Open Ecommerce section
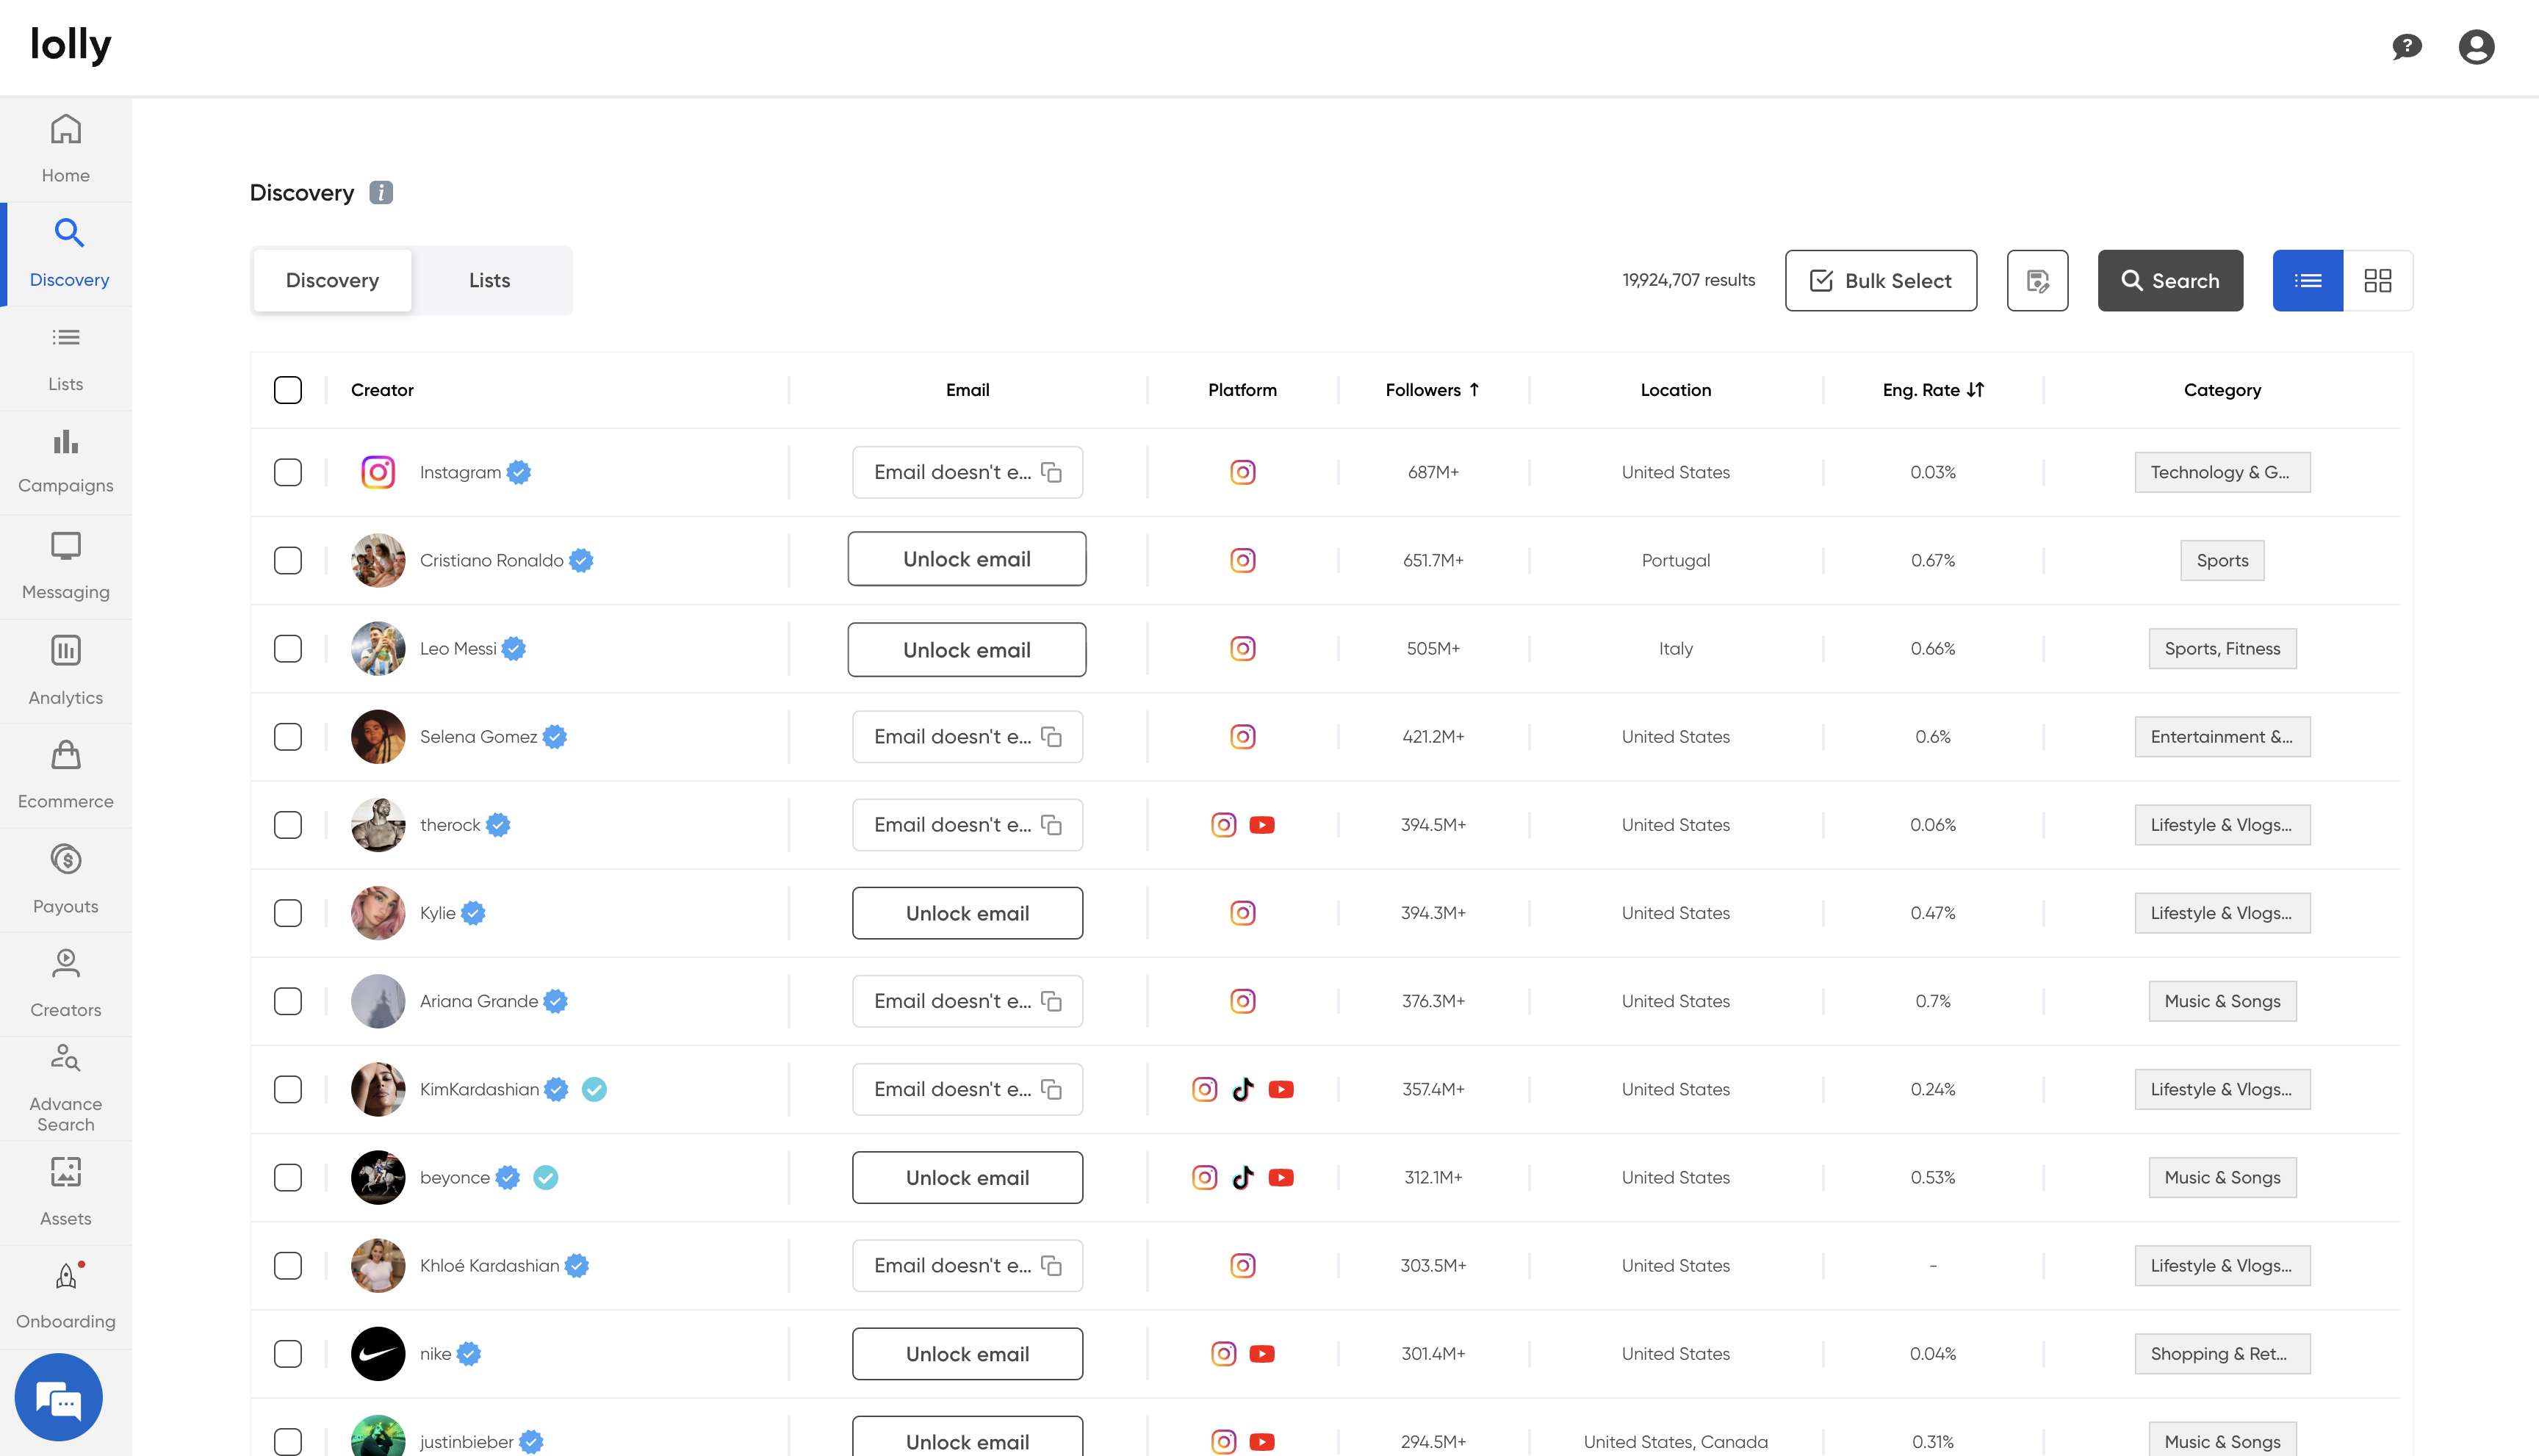 pos(65,775)
